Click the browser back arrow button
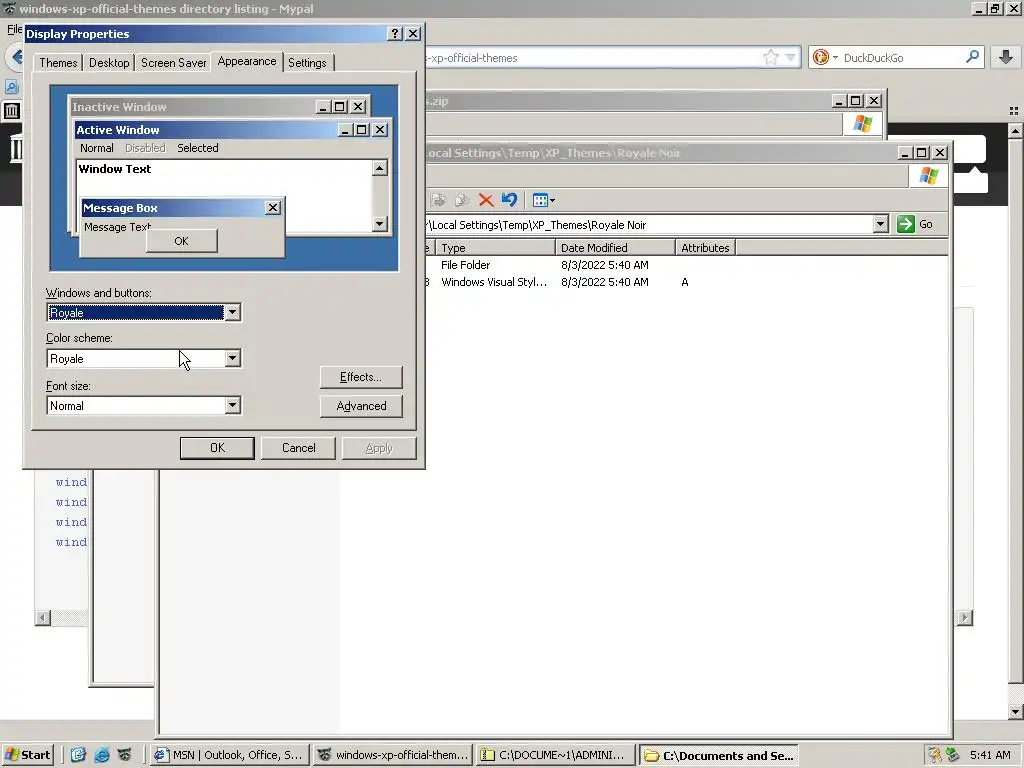 coord(16,57)
